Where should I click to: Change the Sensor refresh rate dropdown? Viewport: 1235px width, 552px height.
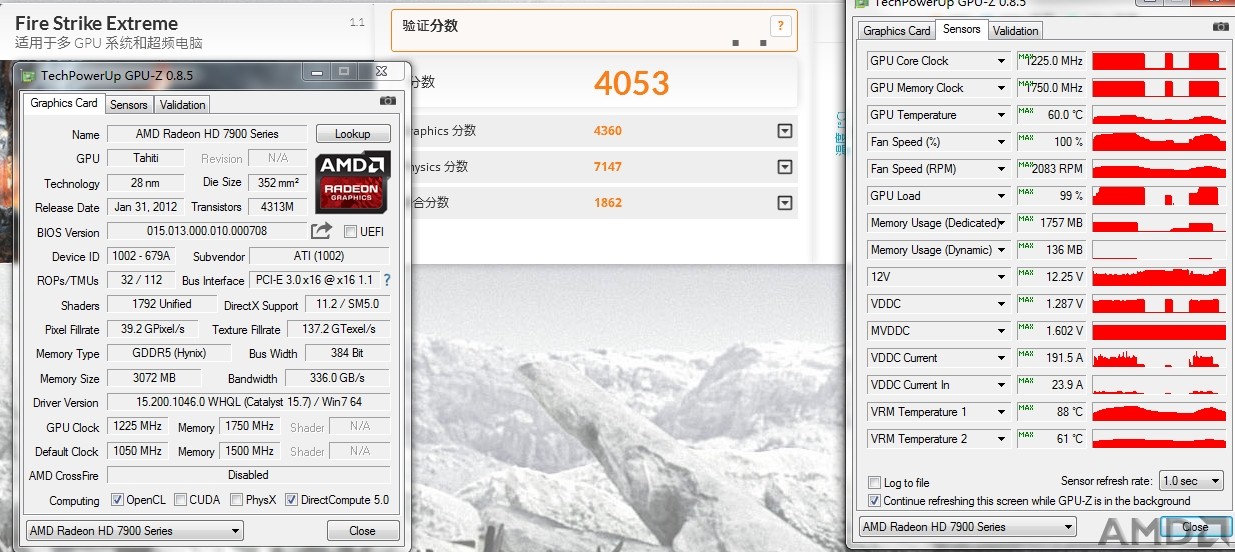click(x=1191, y=481)
